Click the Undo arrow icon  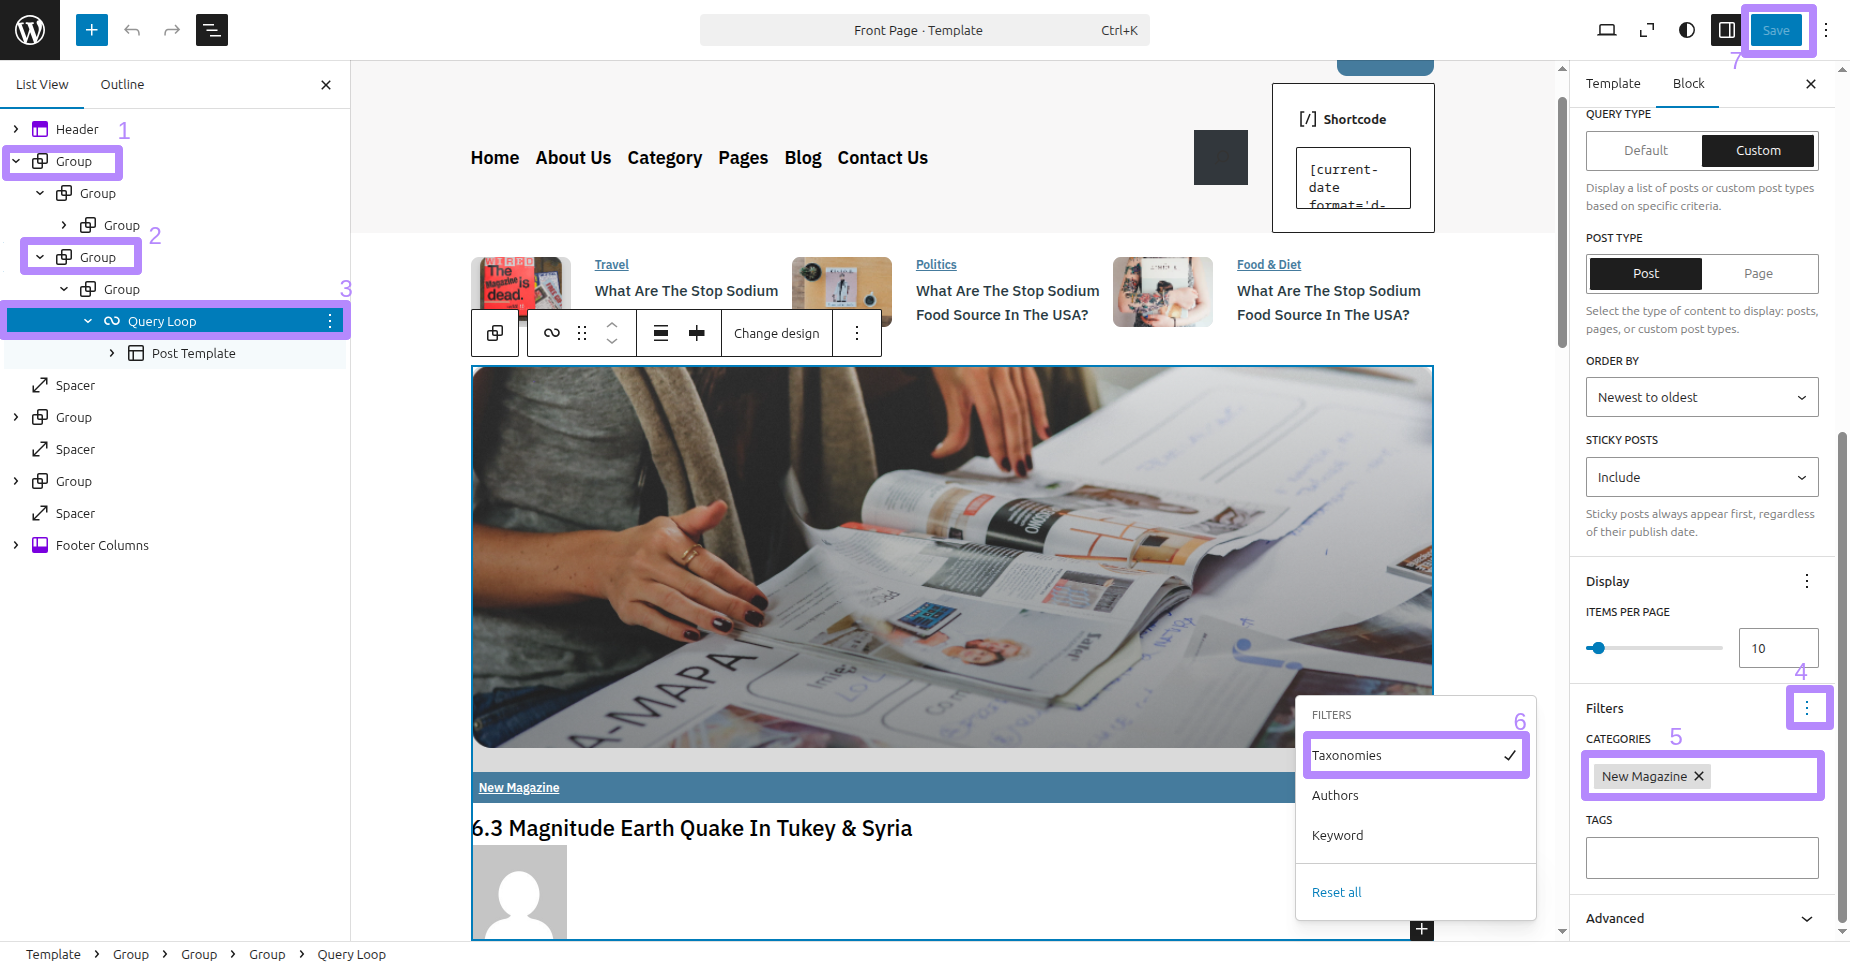pos(132,30)
